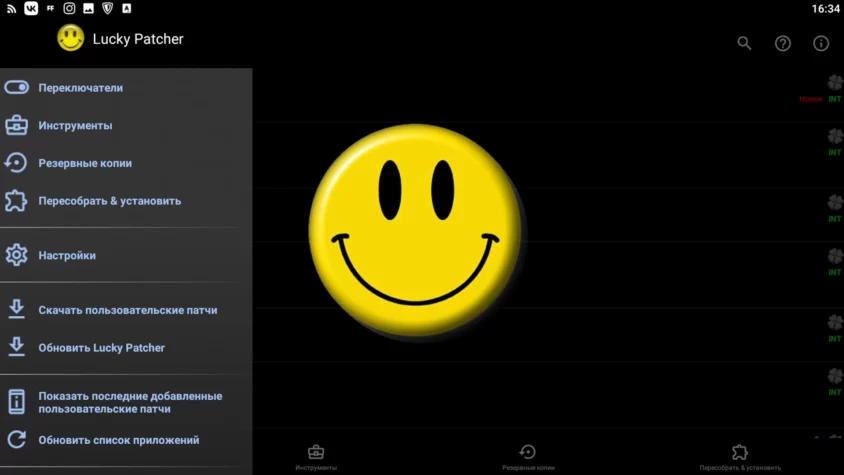Click the gear icon beside Настройки
844x475 pixels.
coord(16,255)
